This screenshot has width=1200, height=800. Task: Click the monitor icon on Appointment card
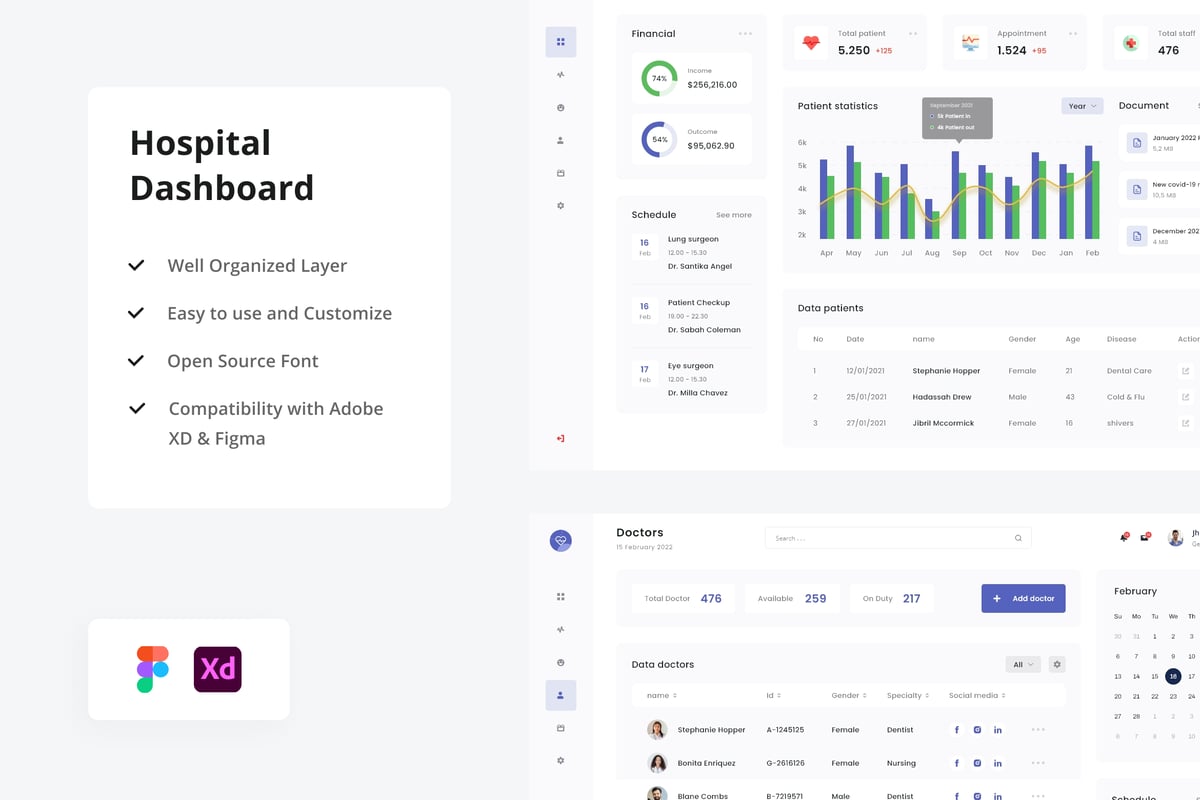click(970, 42)
